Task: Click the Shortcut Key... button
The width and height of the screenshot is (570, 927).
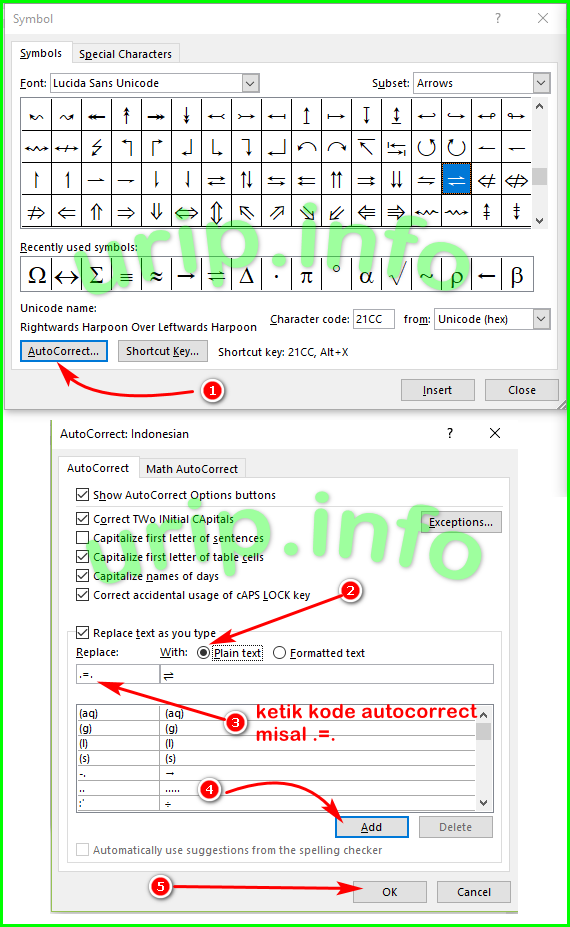Action: [x=163, y=351]
